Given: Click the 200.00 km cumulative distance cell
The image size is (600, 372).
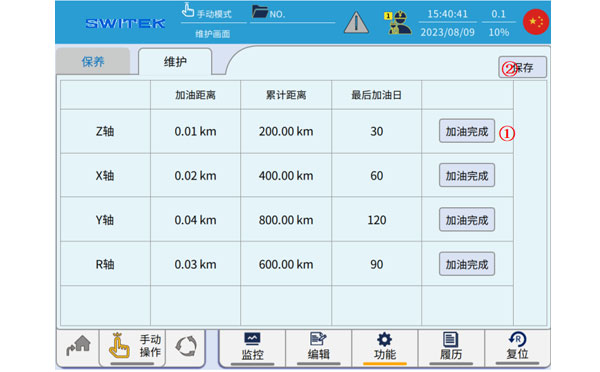Looking at the screenshot, I should (286, 132).
